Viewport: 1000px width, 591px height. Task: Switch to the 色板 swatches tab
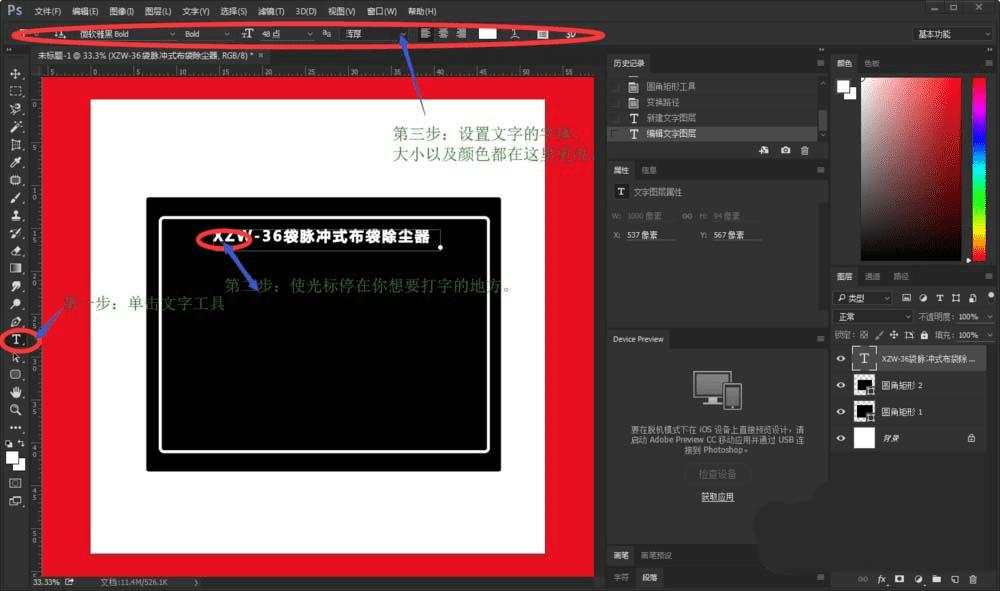point(871,63)
